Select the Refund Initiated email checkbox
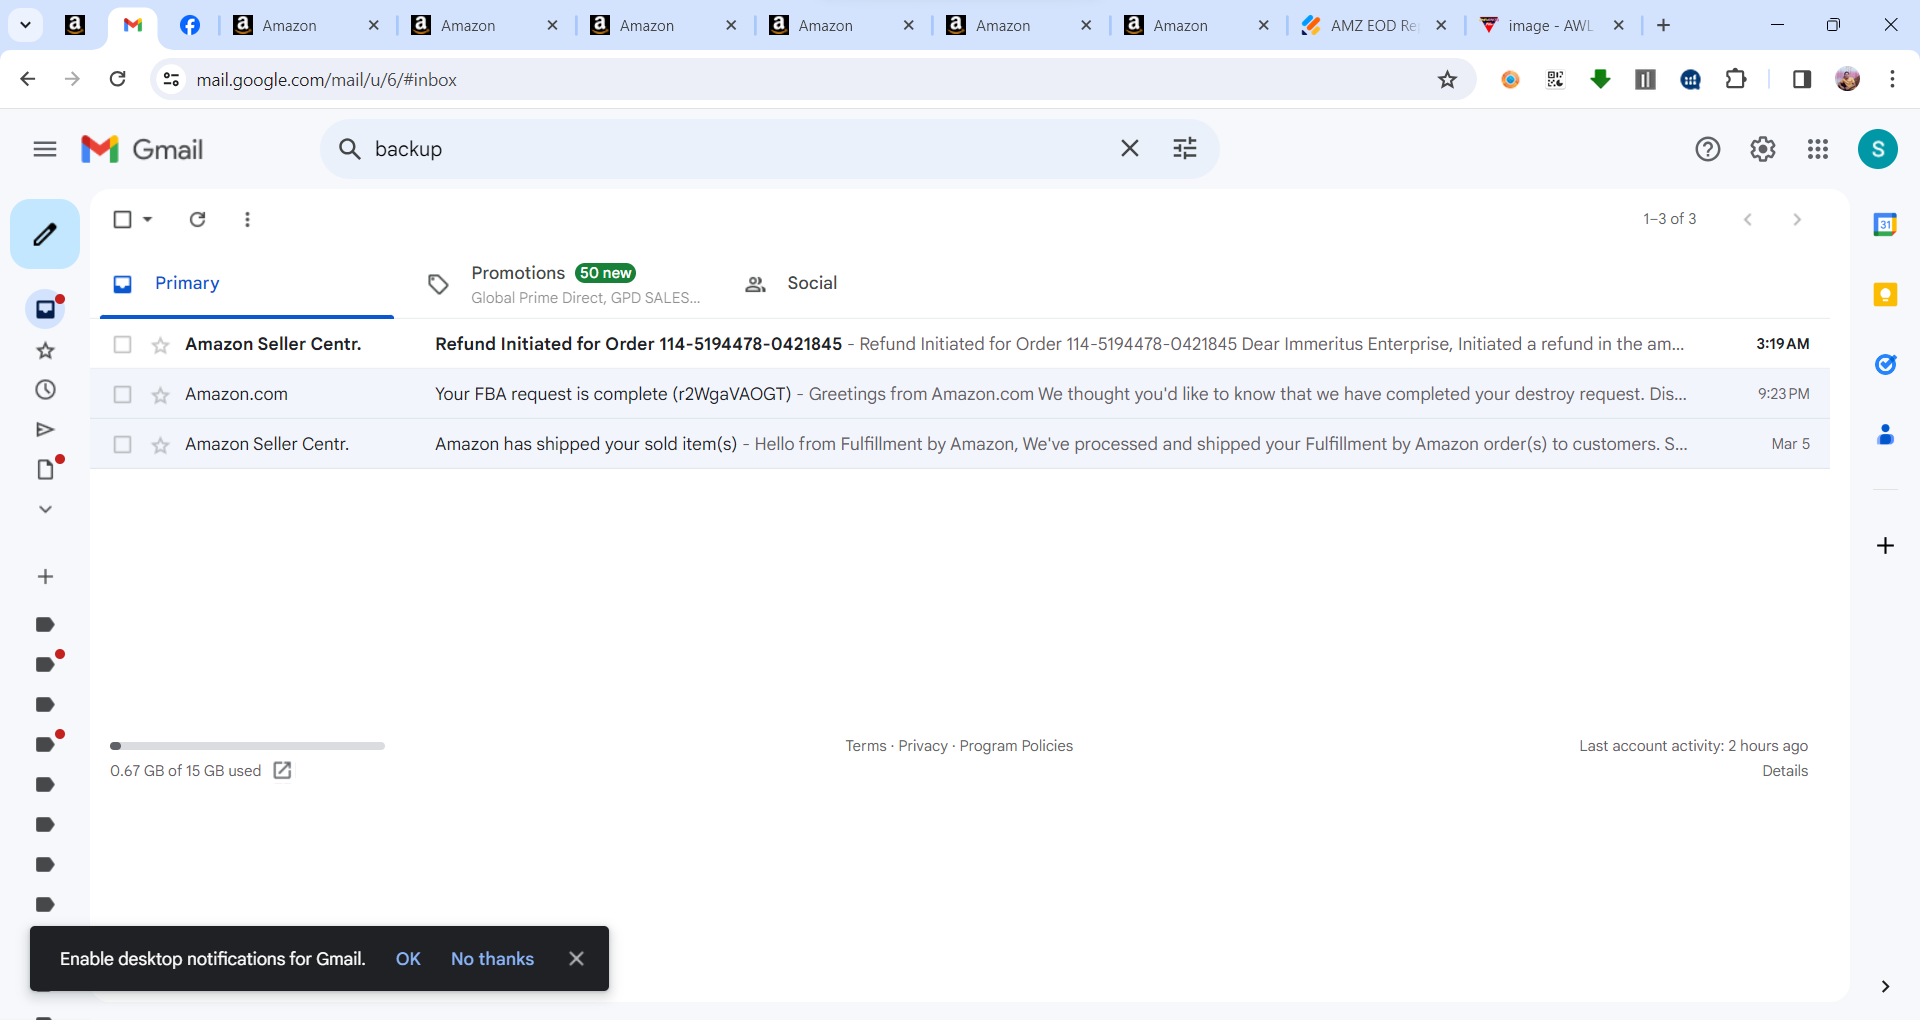This screenshot has height=1020, width=1920. pos(123,344)
